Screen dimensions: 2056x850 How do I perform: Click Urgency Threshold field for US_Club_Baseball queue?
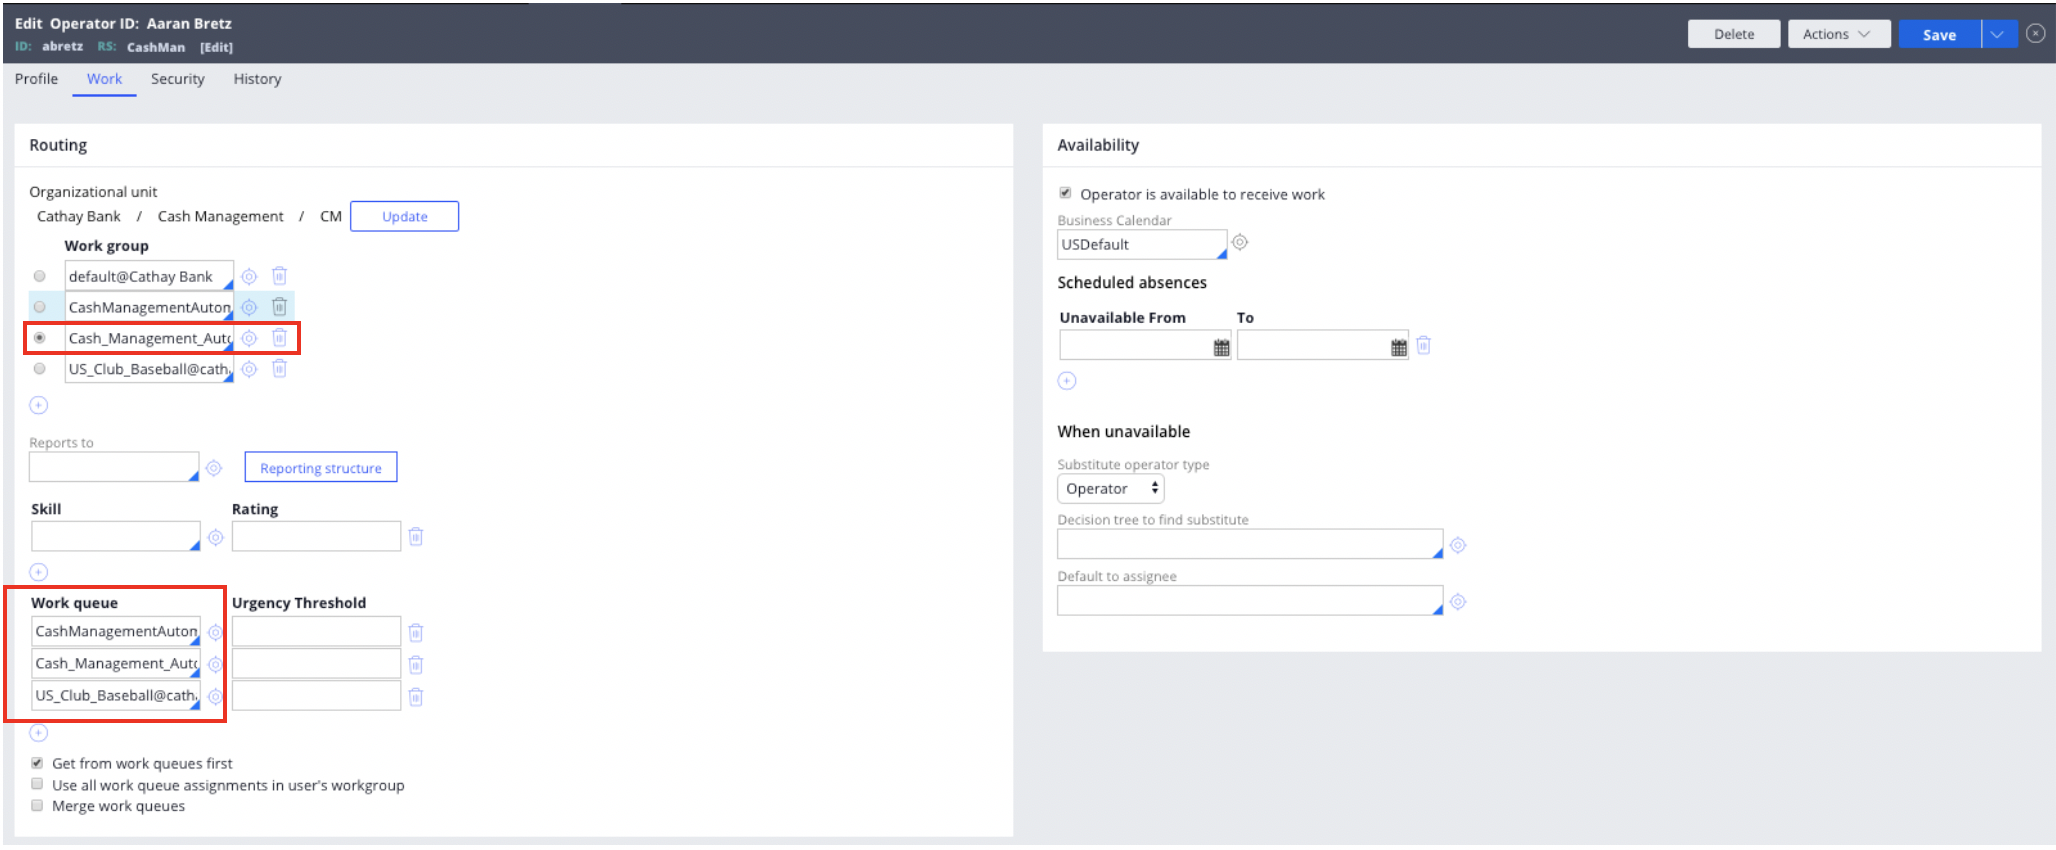(x=316, y=696)
